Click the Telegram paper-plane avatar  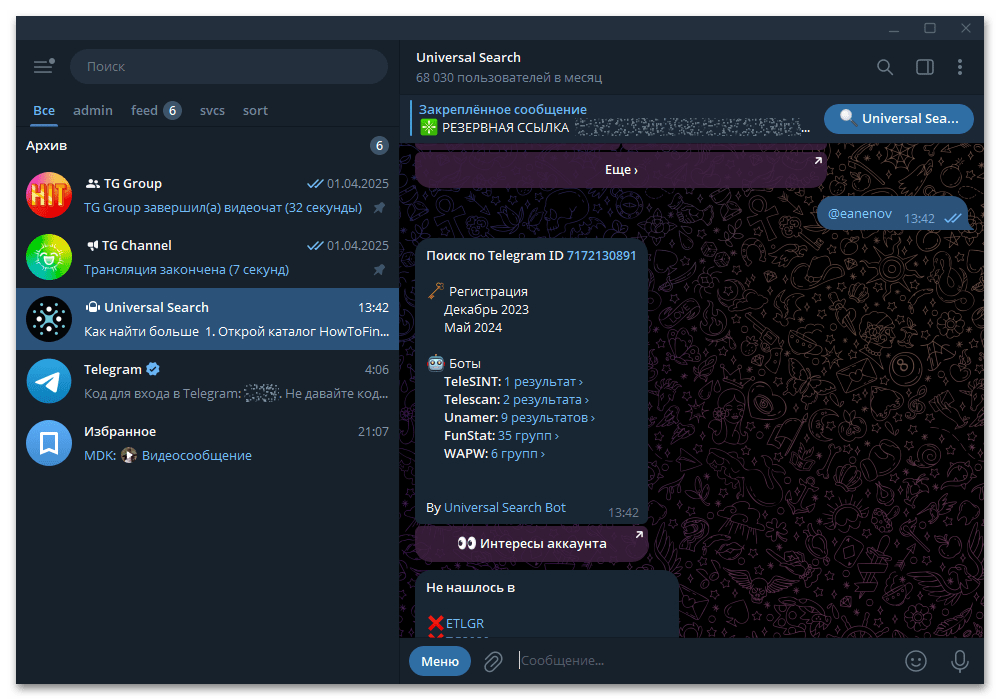pos(49,381)
